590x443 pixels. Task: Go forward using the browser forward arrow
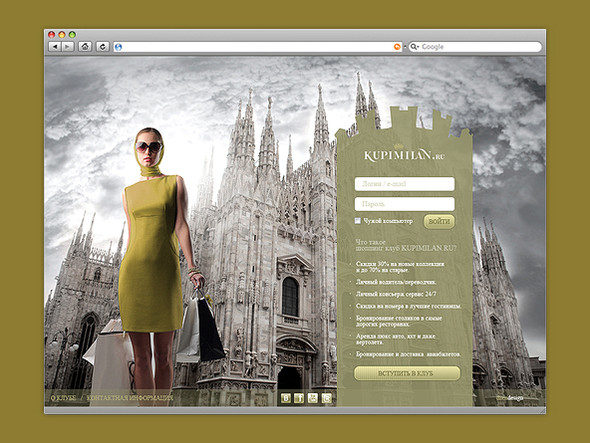click(67, 47)
